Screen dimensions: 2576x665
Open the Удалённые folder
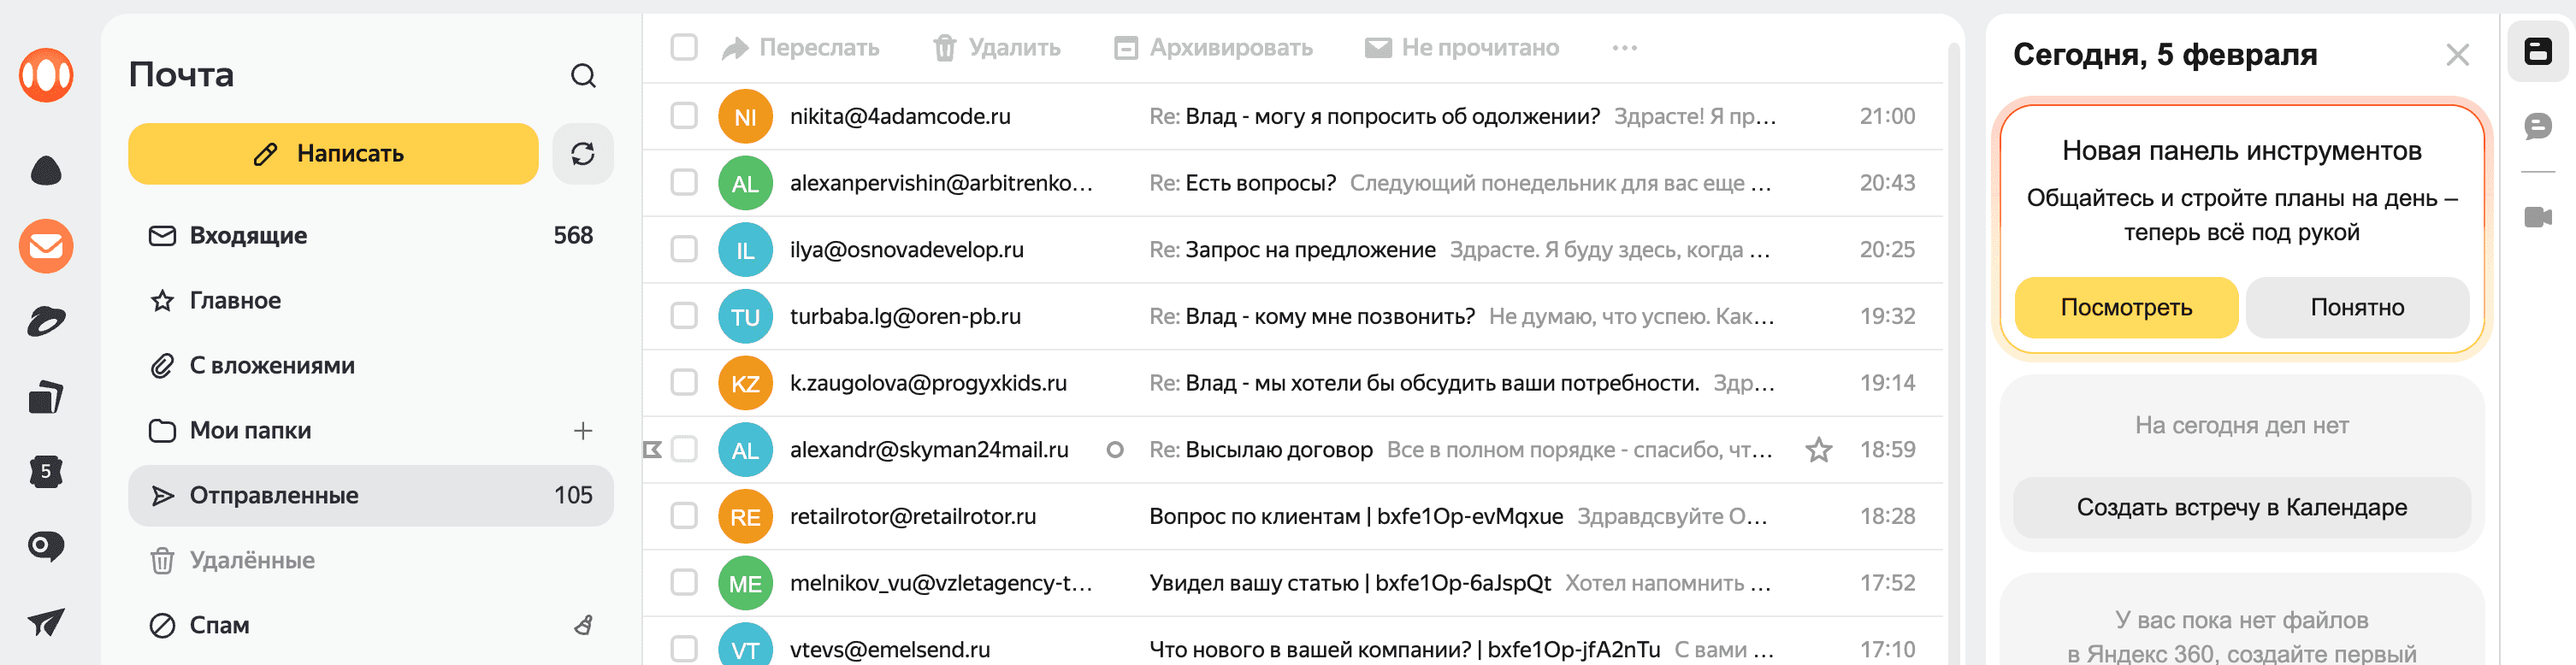point(370,561)
